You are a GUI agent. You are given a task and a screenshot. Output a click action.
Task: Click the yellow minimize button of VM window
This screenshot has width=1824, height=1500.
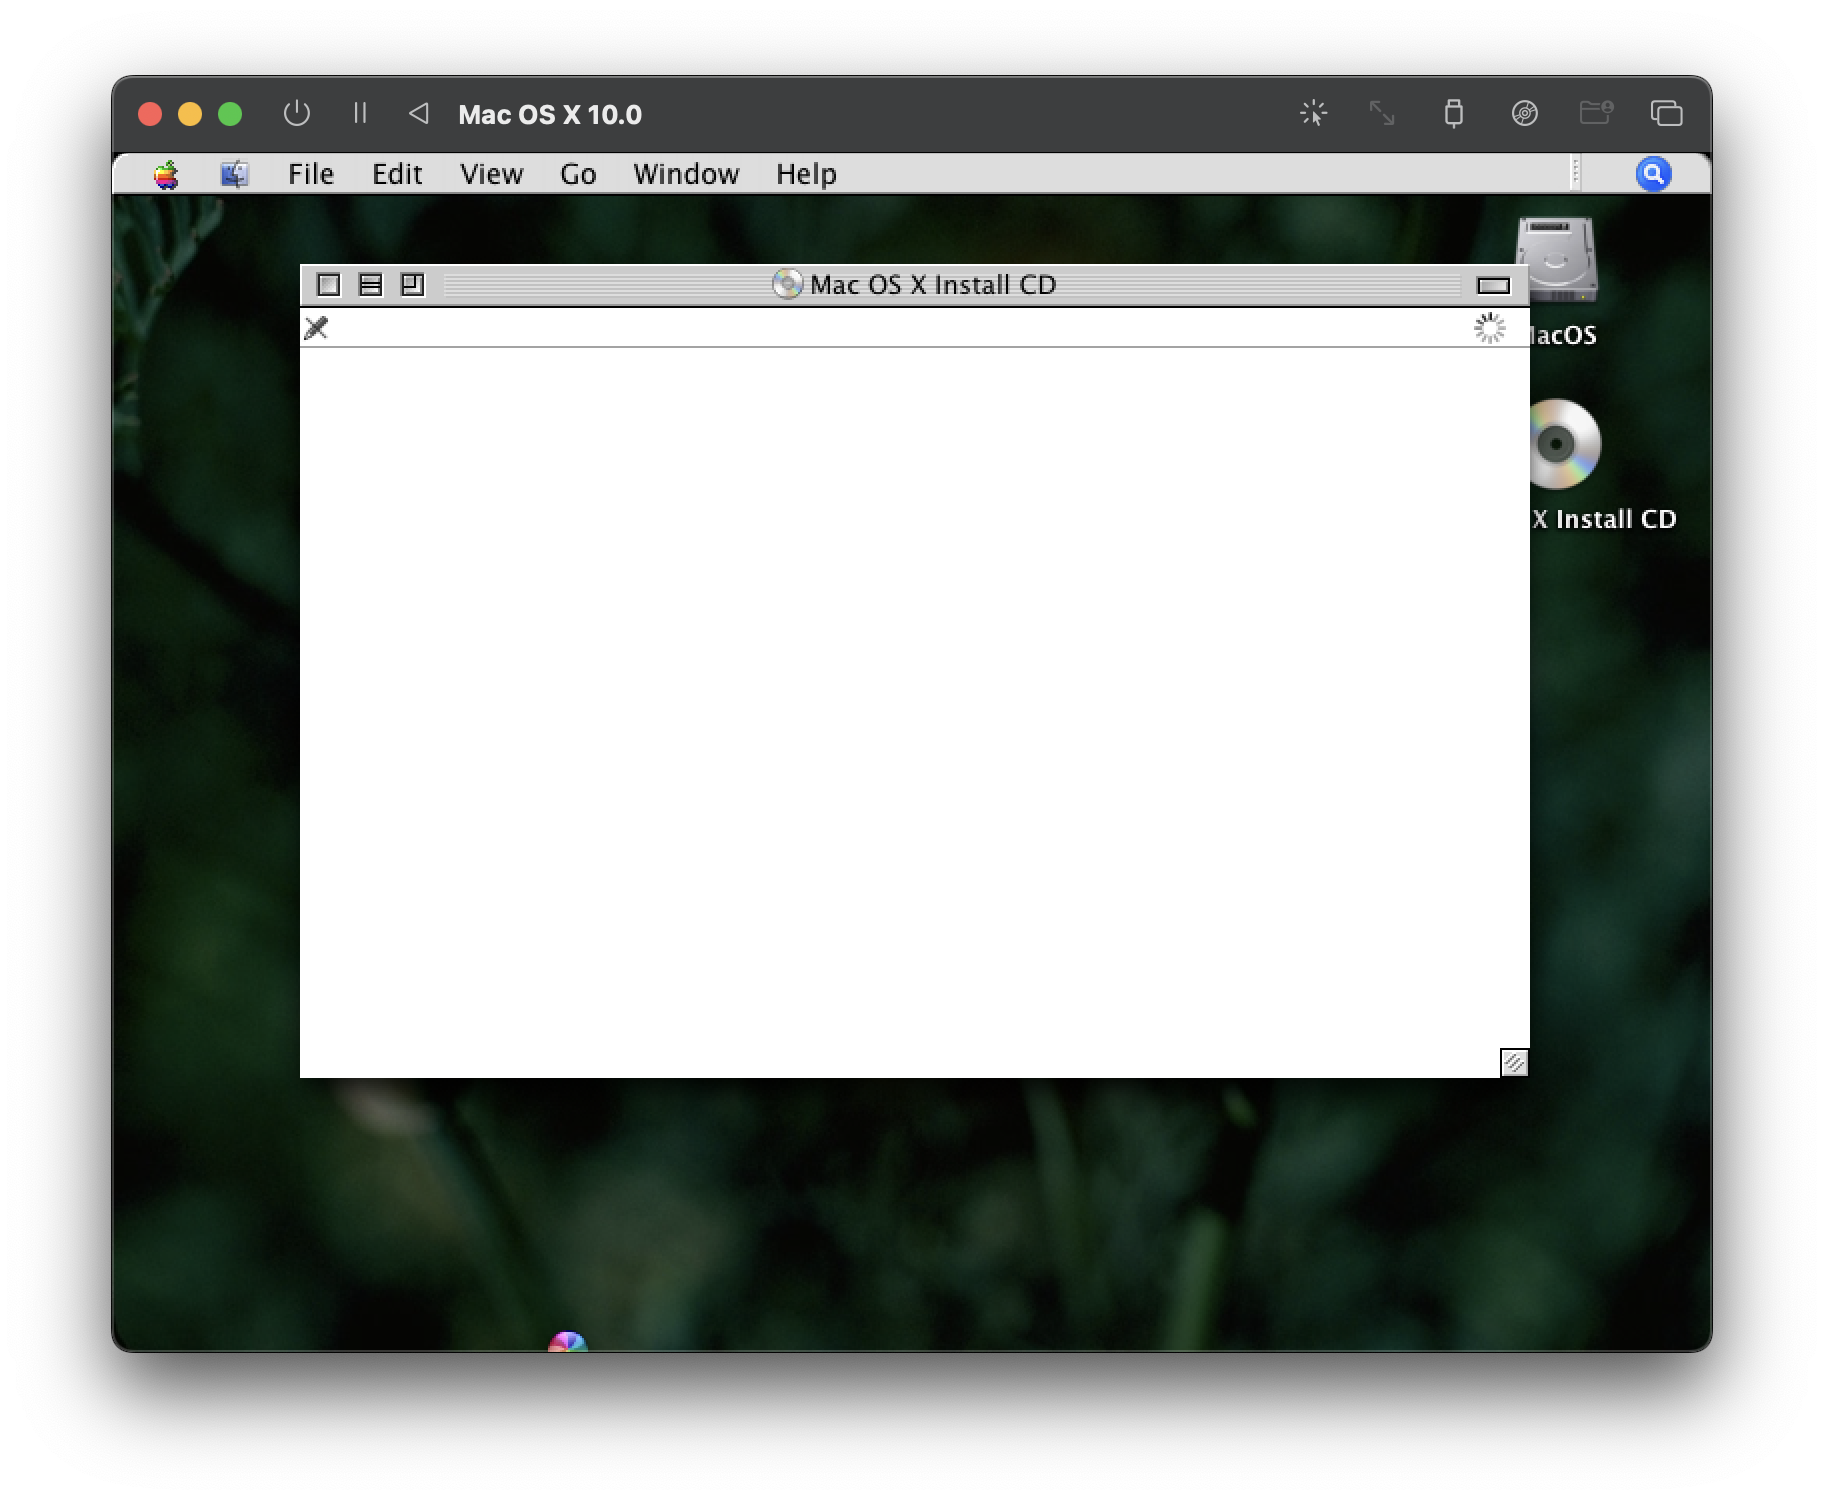(x=190, y=114)
